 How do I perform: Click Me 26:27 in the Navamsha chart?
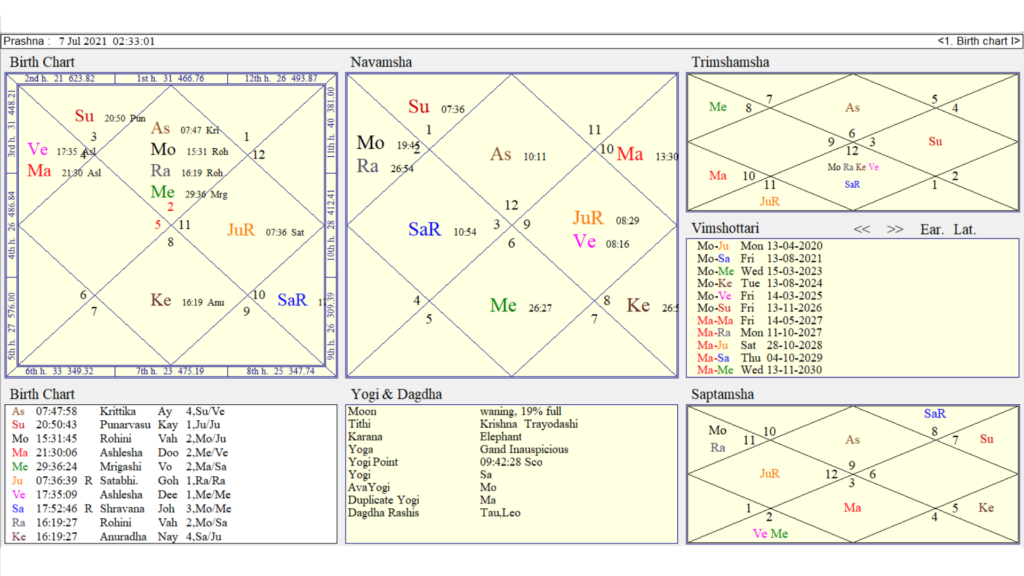521,306
